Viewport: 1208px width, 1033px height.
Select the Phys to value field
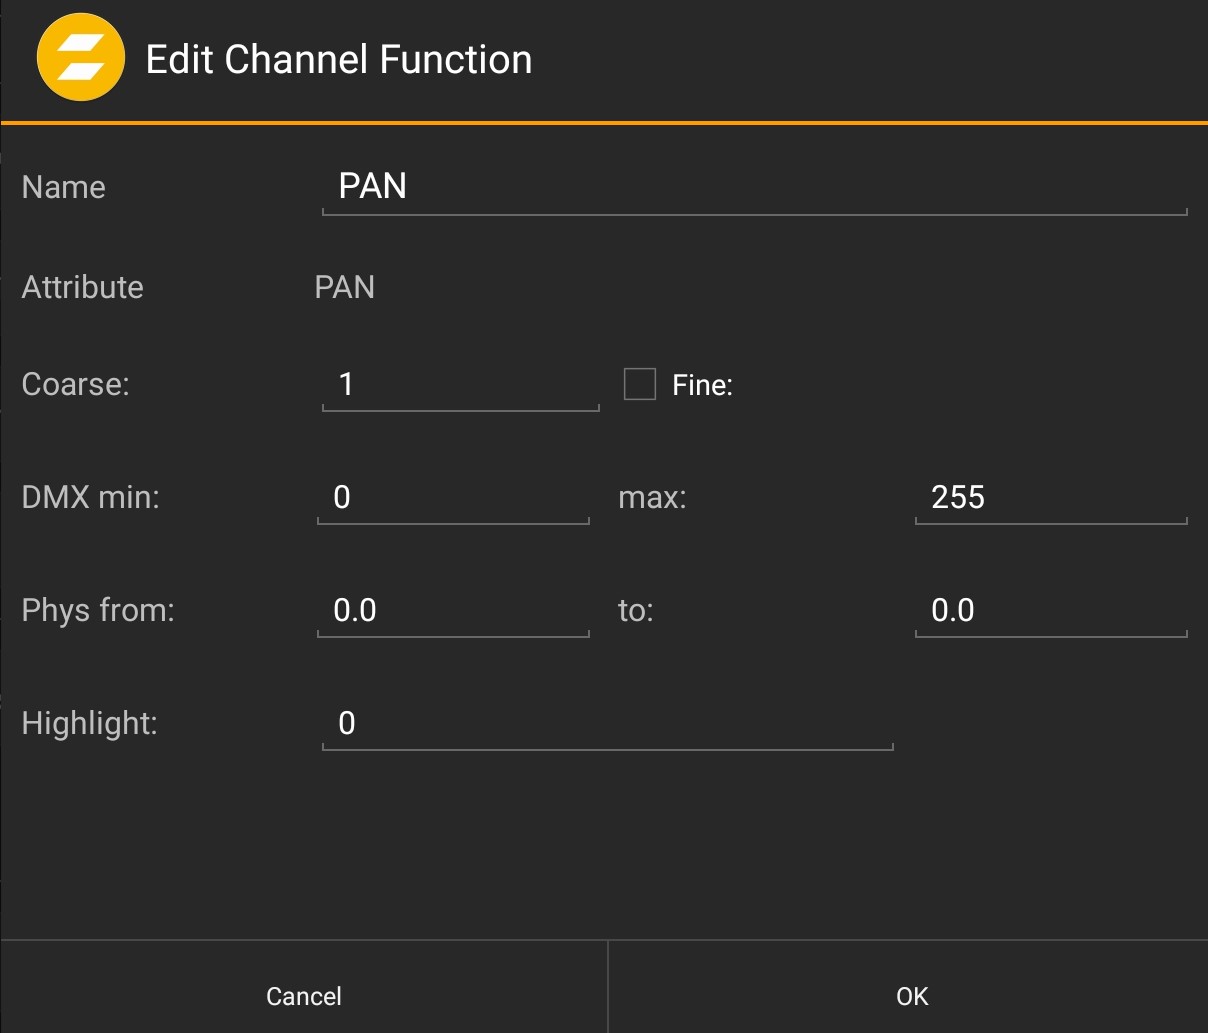point(1050,611)
